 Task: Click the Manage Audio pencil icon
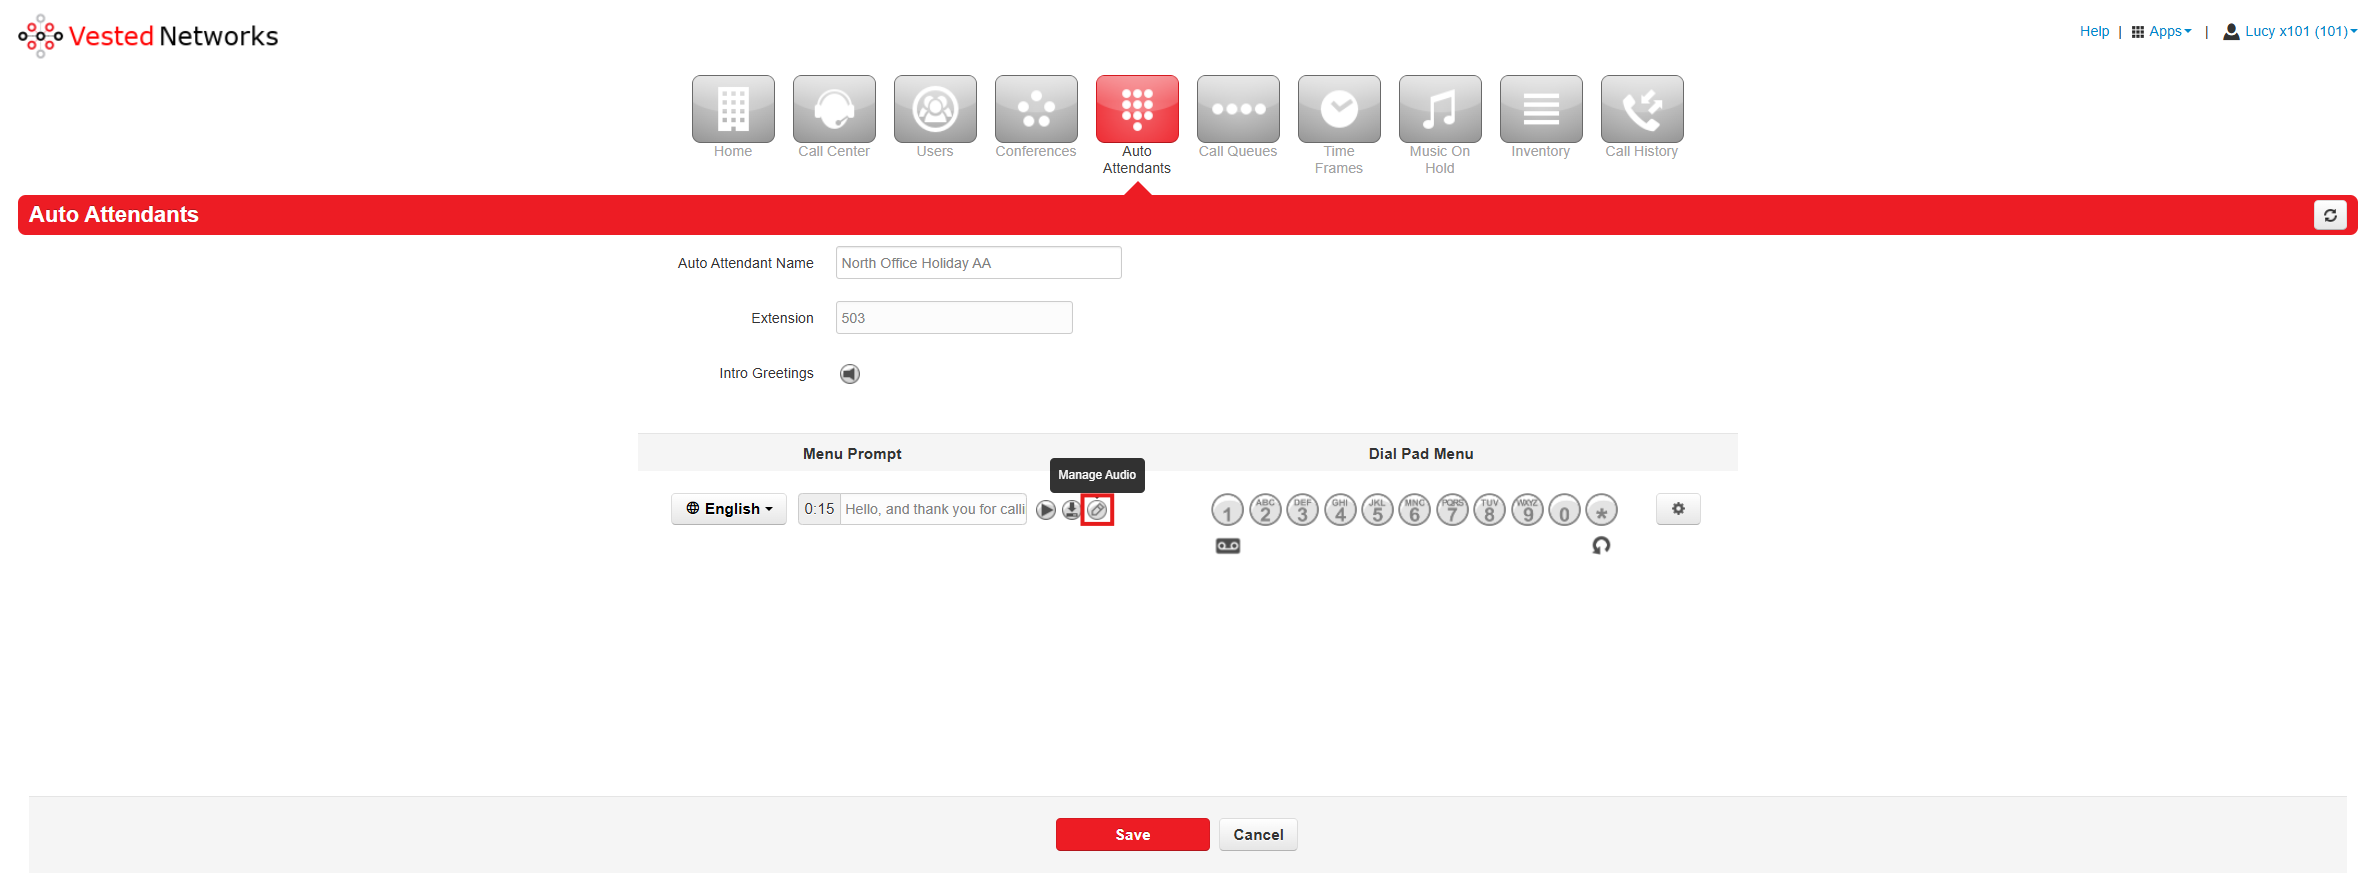pos(1097,510)
